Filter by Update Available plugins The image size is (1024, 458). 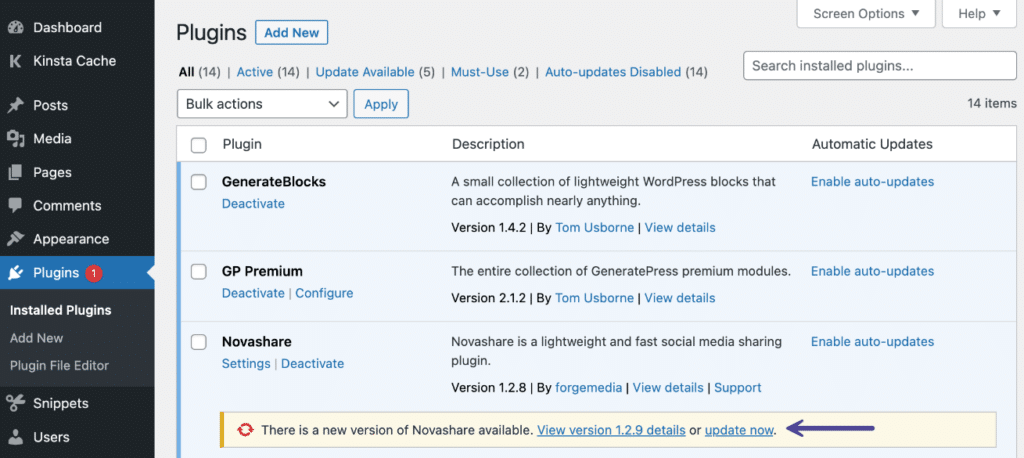coord(365,73)
